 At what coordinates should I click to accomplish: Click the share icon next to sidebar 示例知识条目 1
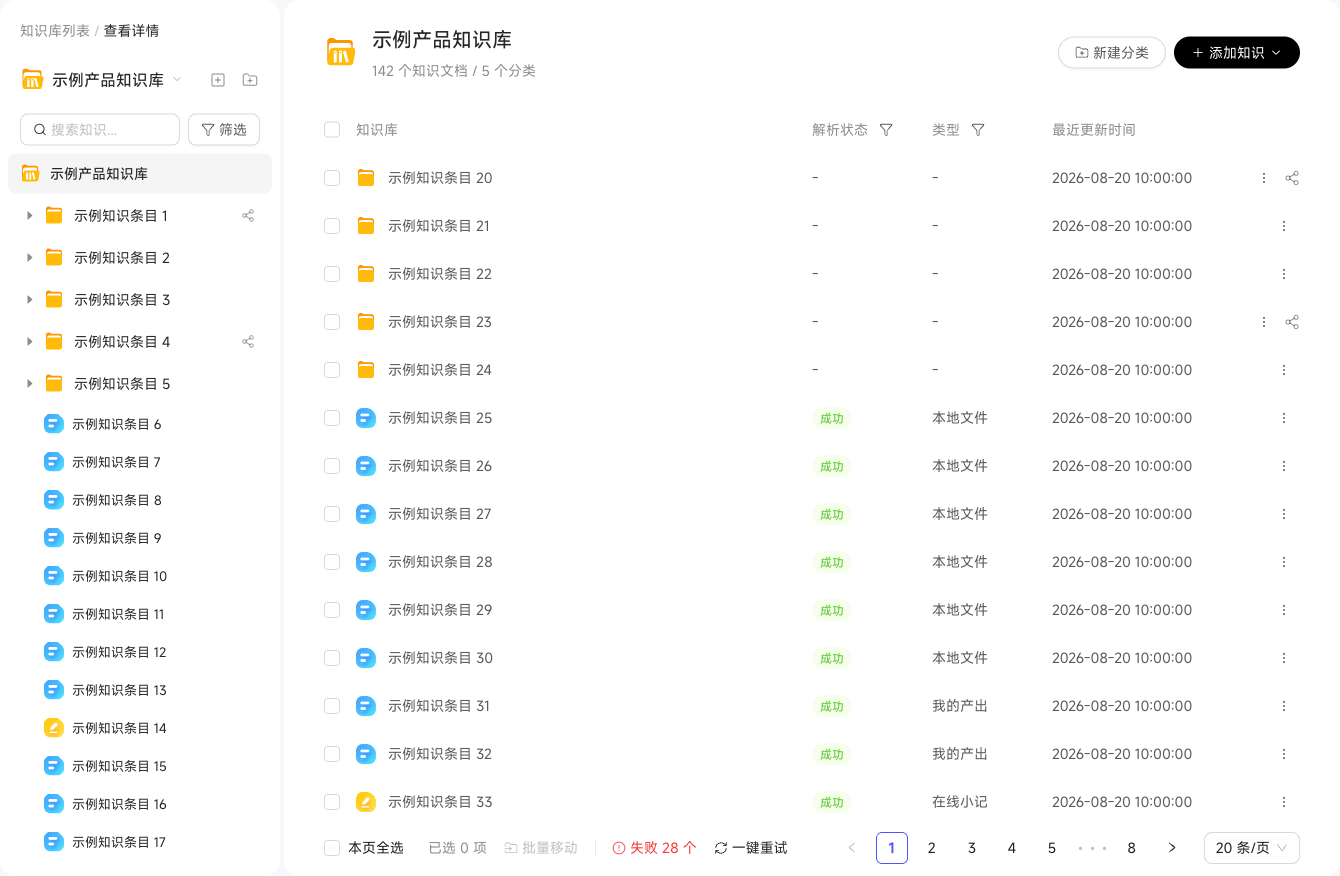coord(248,215)
